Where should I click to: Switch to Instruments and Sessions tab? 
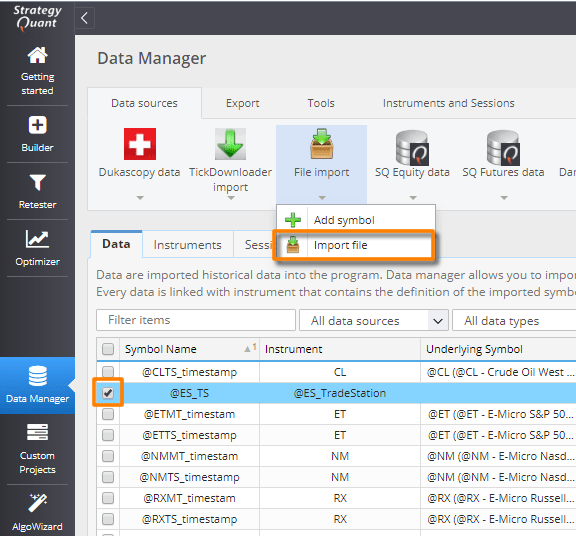click(449, 103)
